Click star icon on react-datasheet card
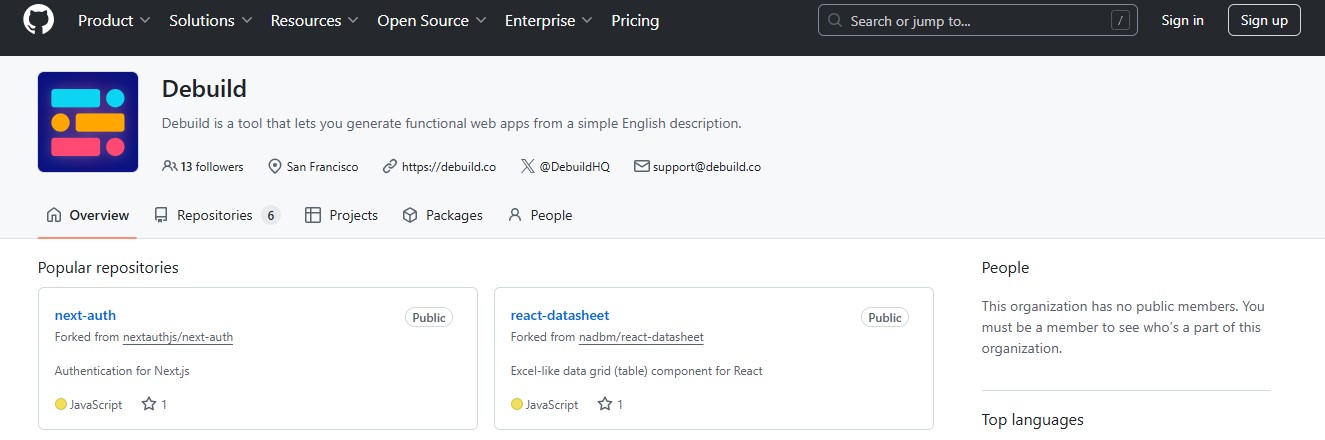The image size is (1325, 440). 605,404
